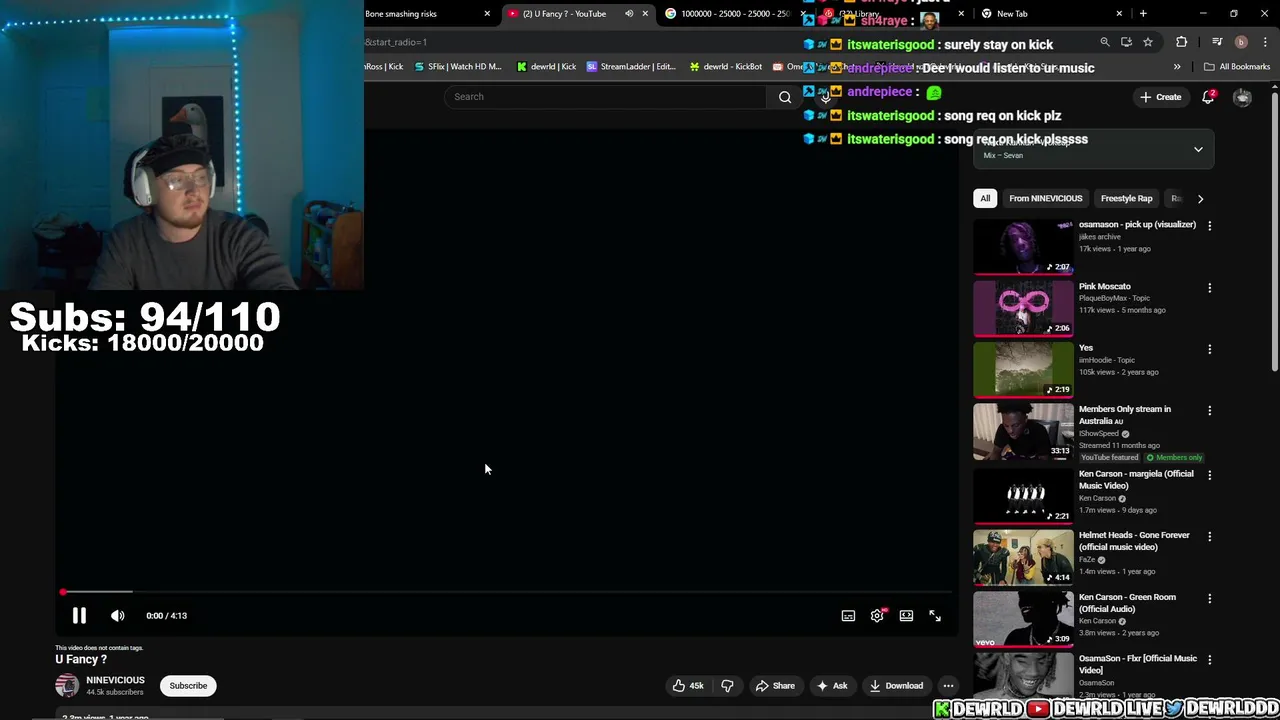
Task: Open the dewrld | Kick bookmark
Action: (546, 67)
